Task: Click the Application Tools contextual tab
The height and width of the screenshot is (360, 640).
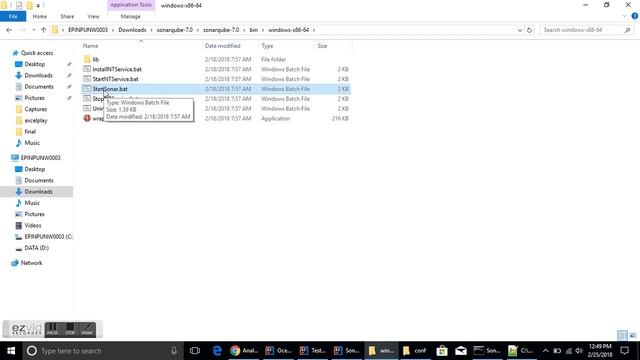Action: (x=131, y=5)
